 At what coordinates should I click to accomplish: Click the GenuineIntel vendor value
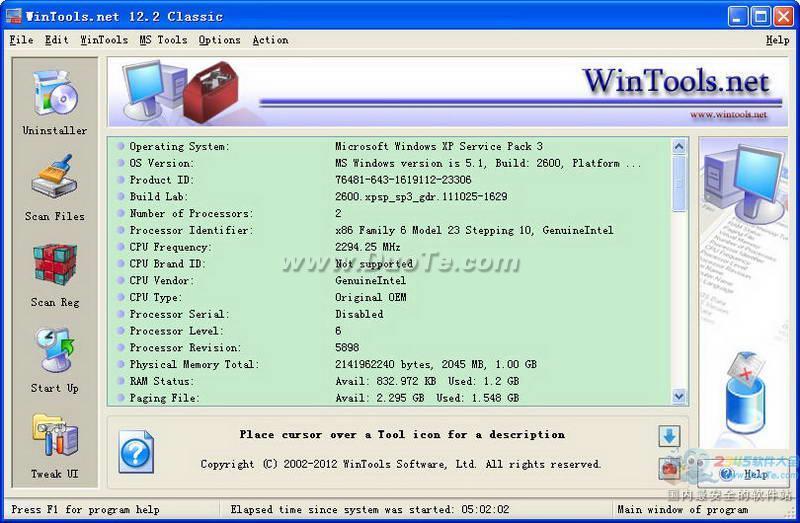tap(370, 281)
